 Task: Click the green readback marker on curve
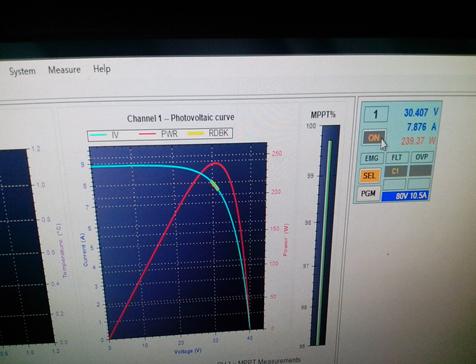point(215,185)
